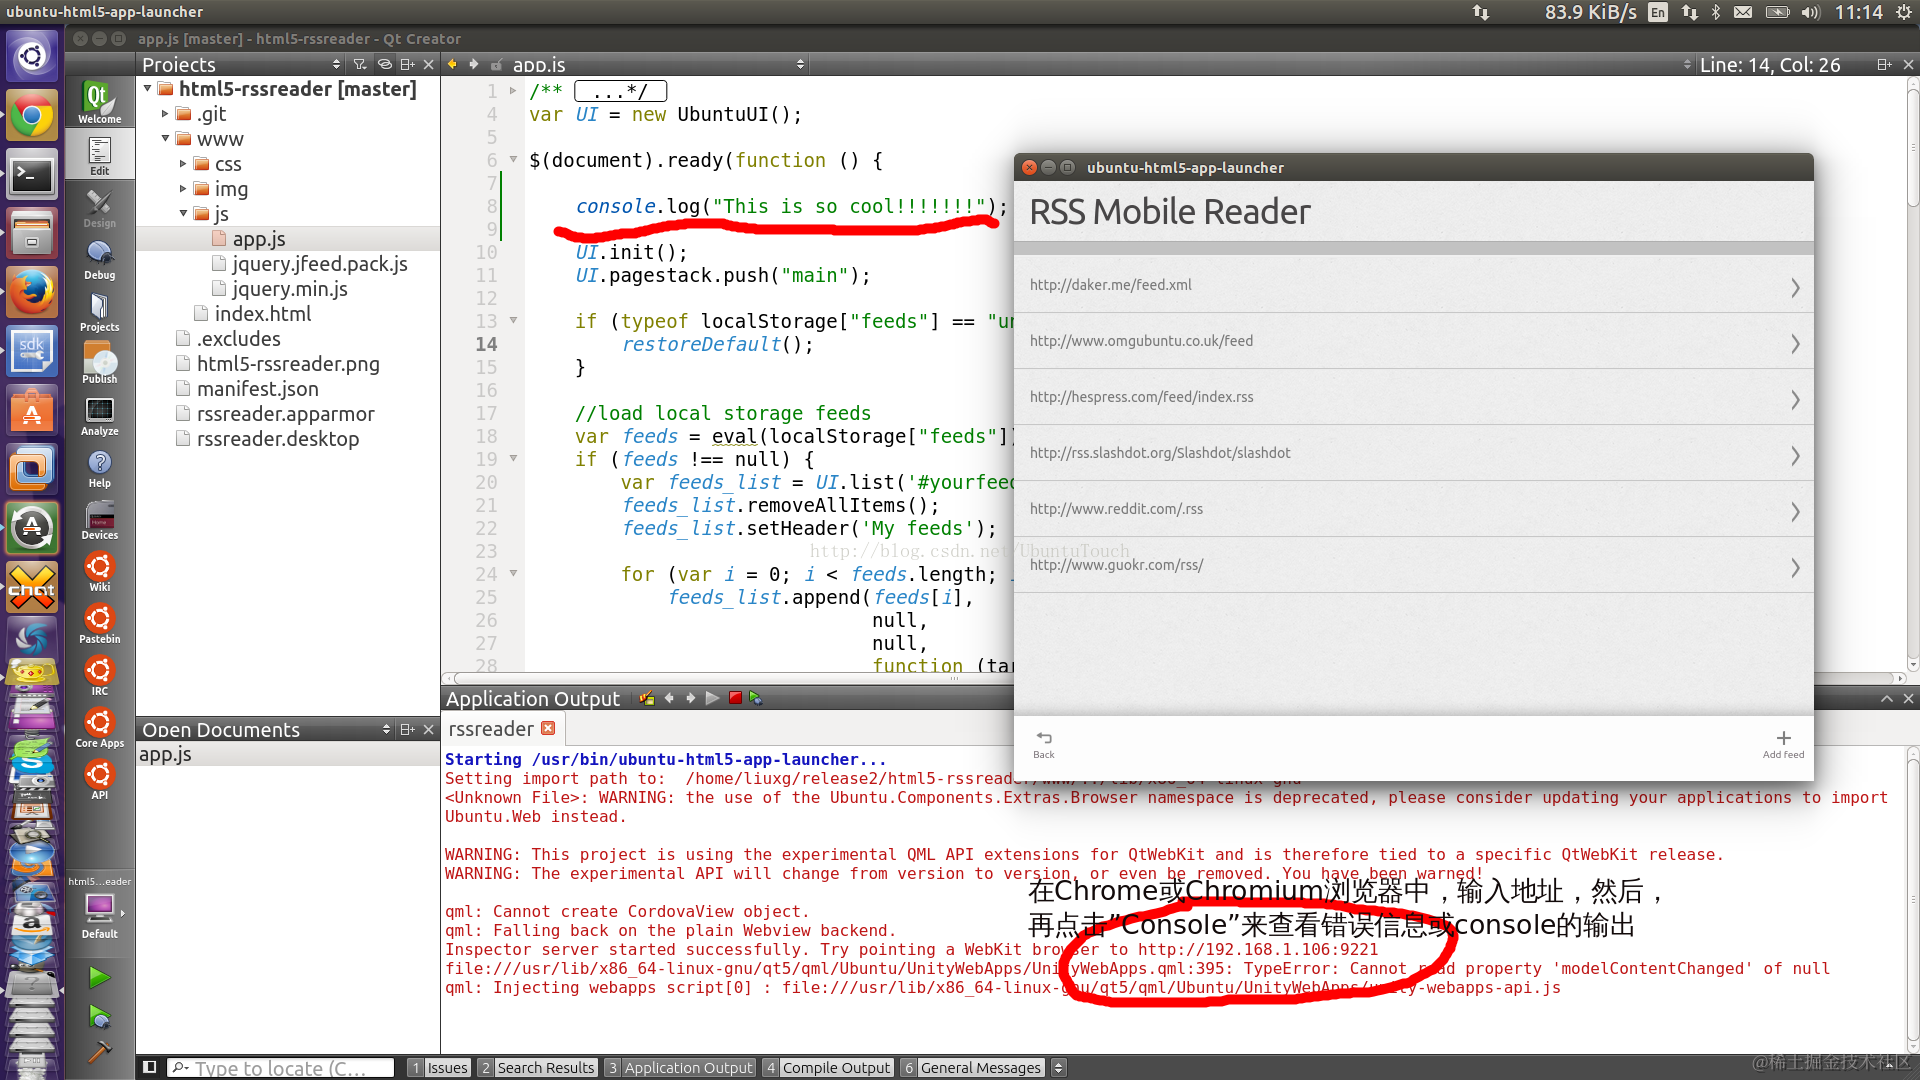Screen dimensions: 1920x1080
Task: Collapse the js folder in the project tree
Action: (183, 213)
